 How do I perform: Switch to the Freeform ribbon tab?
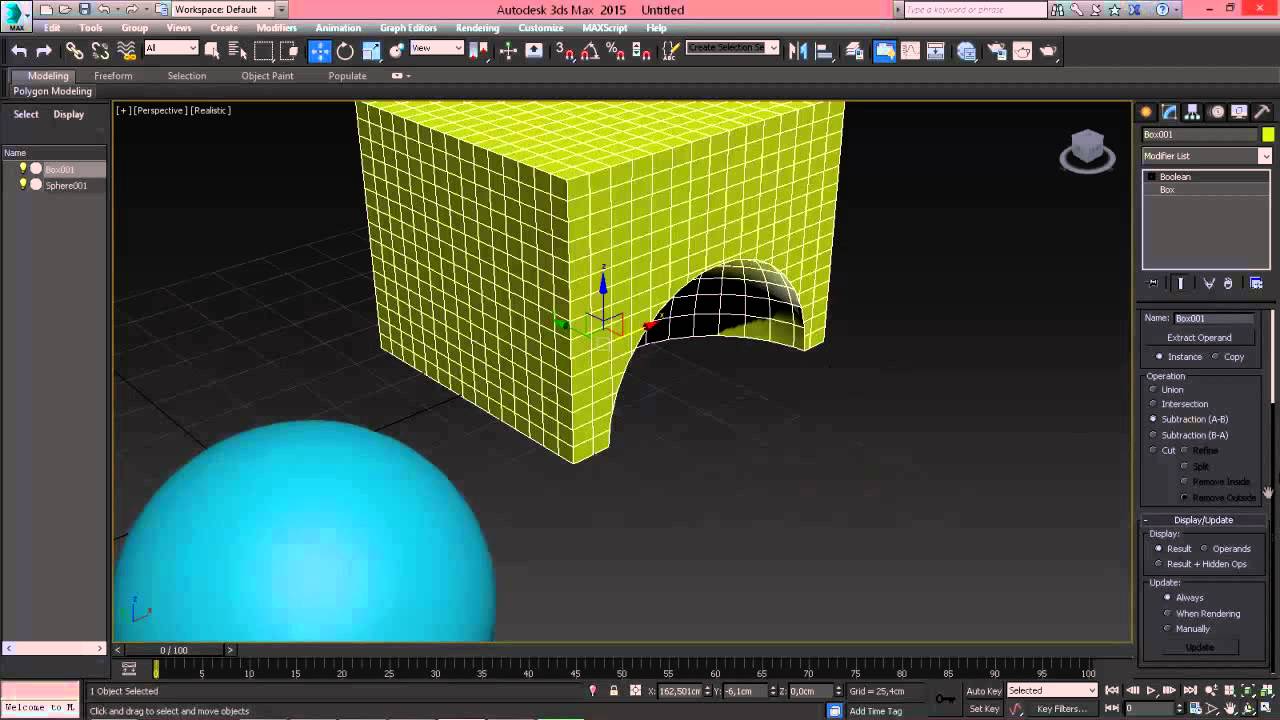point(113,76)
